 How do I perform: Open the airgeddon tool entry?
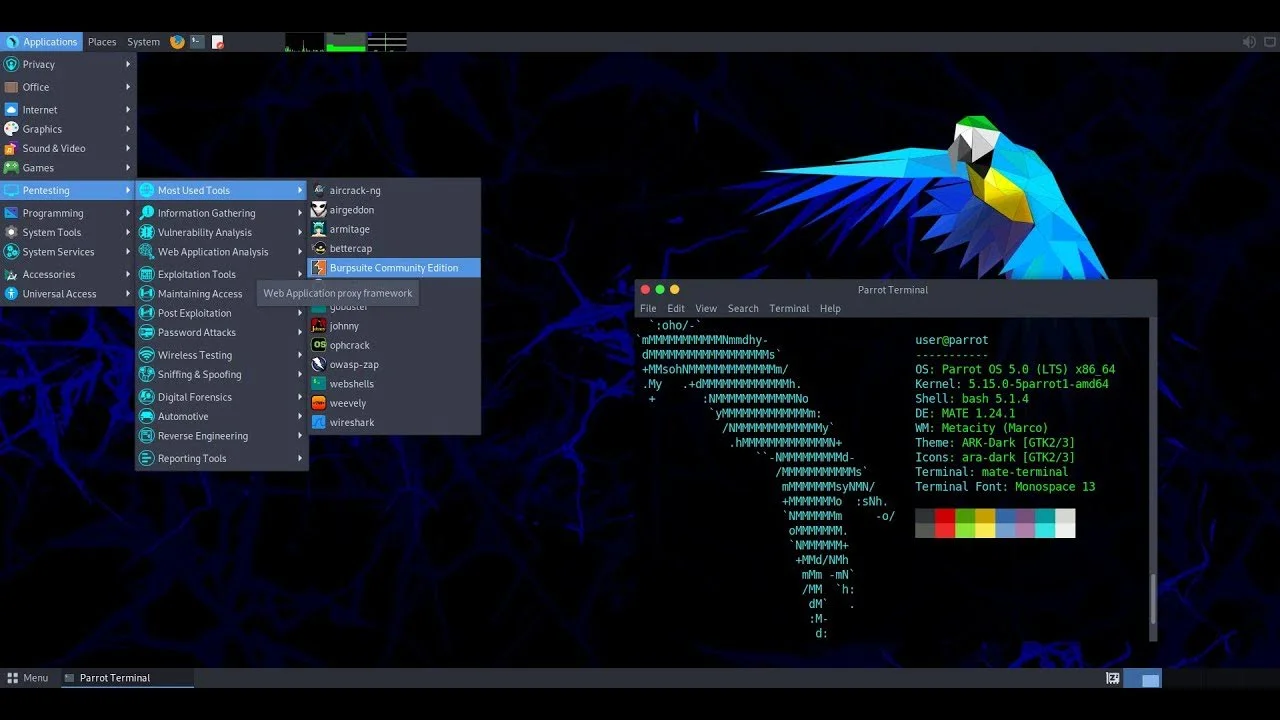(x=394, y=210)
